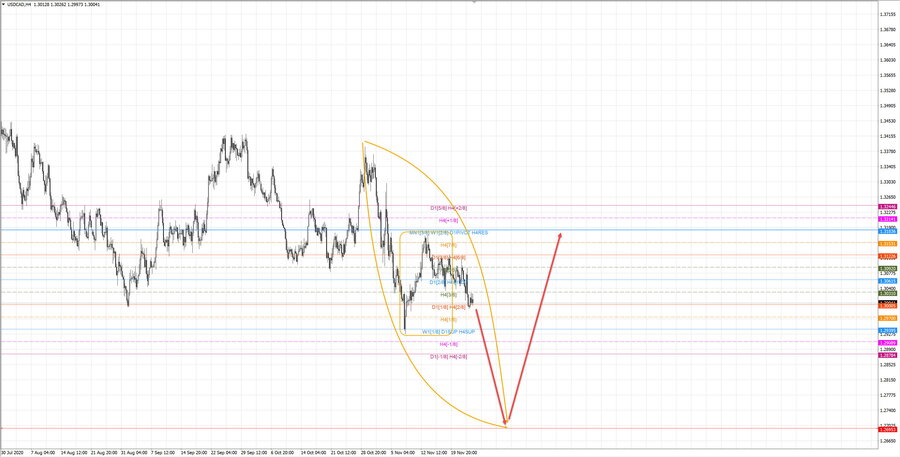The image size is (900, 457).
Task: Click the H4[-1/8] level label
Action: point(448,344)
